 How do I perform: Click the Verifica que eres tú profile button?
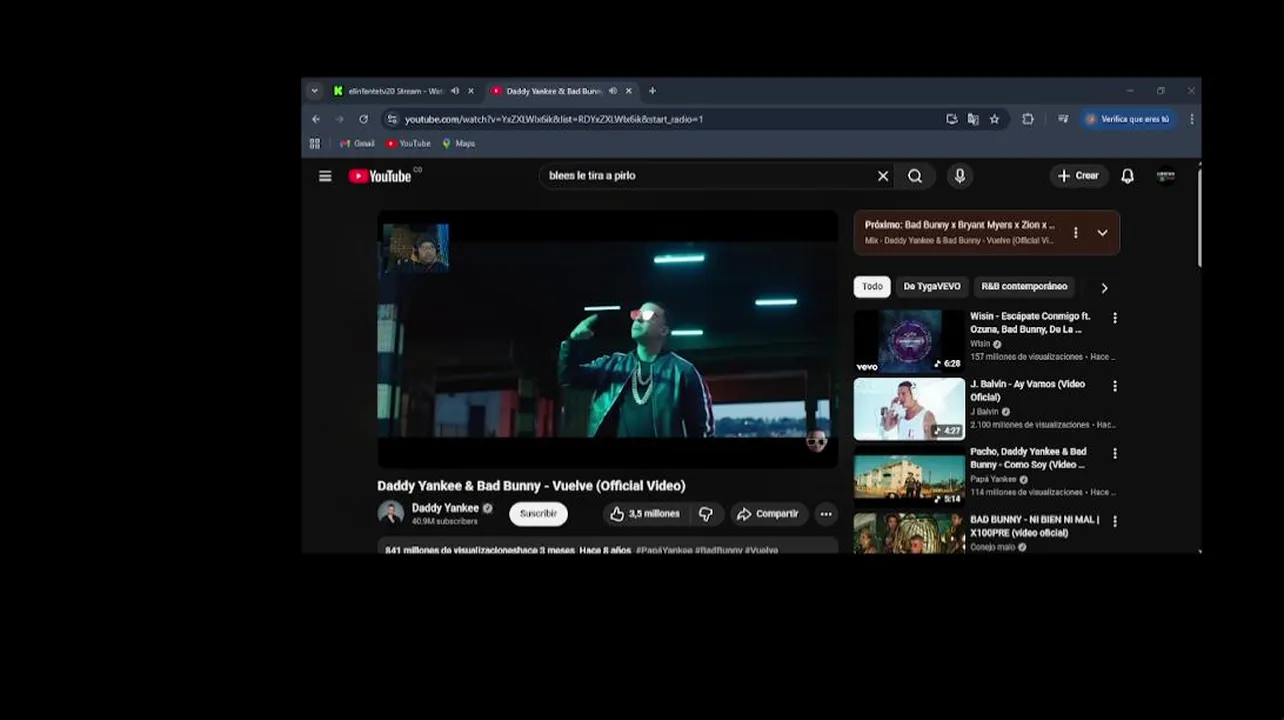(x=1128, y=119)
